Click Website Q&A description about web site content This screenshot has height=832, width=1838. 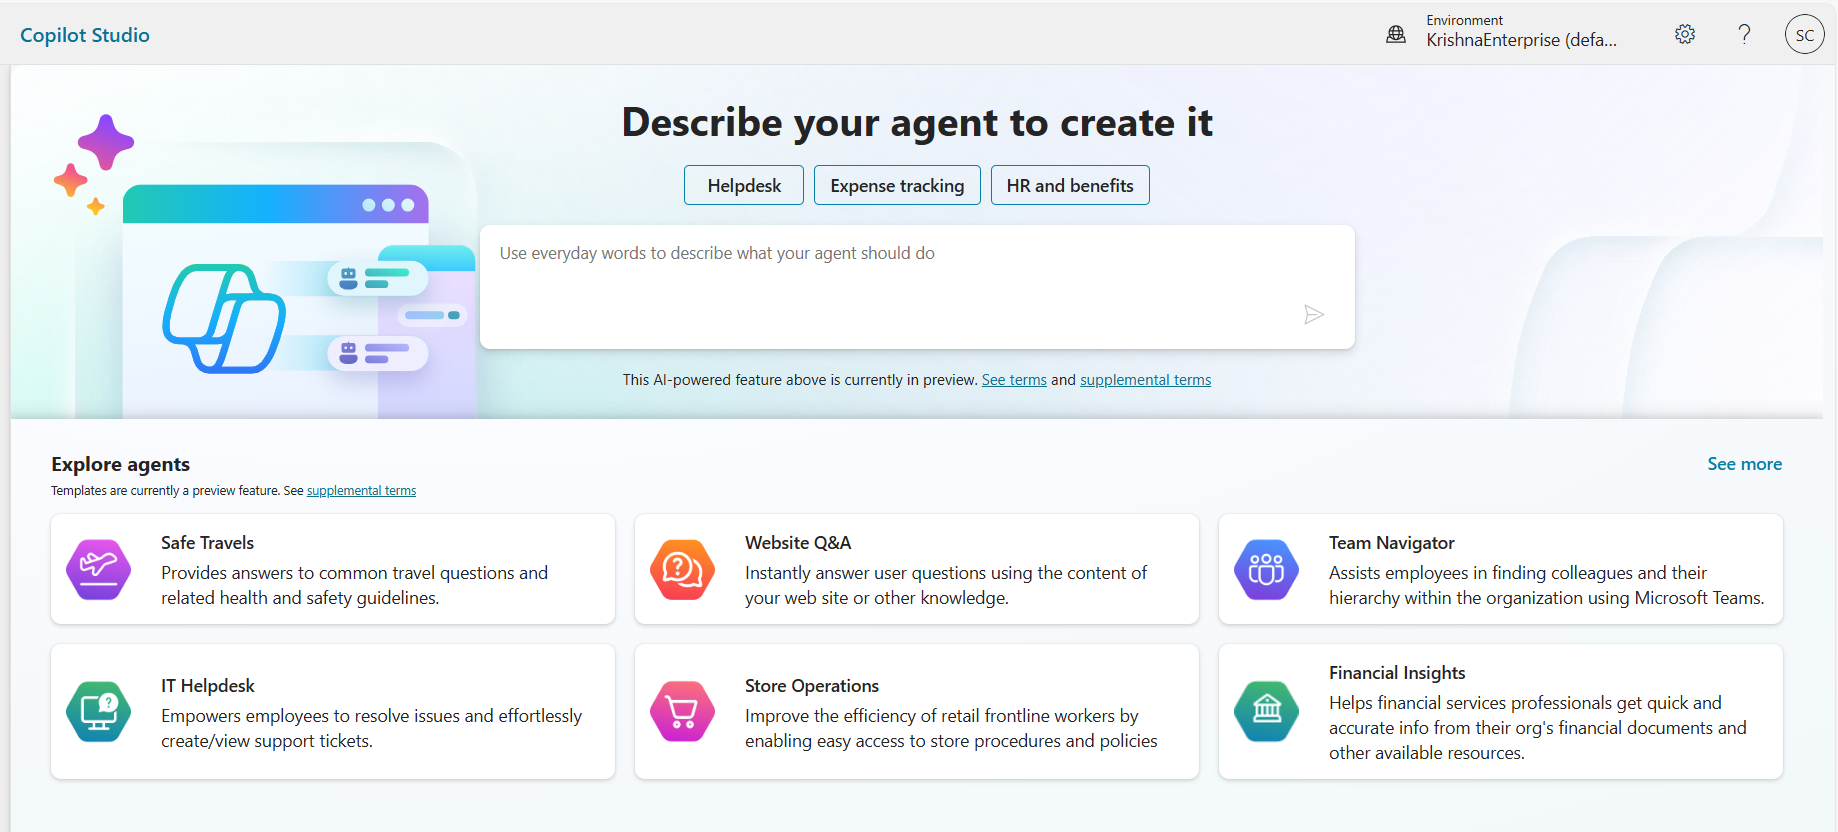(946, 585)
